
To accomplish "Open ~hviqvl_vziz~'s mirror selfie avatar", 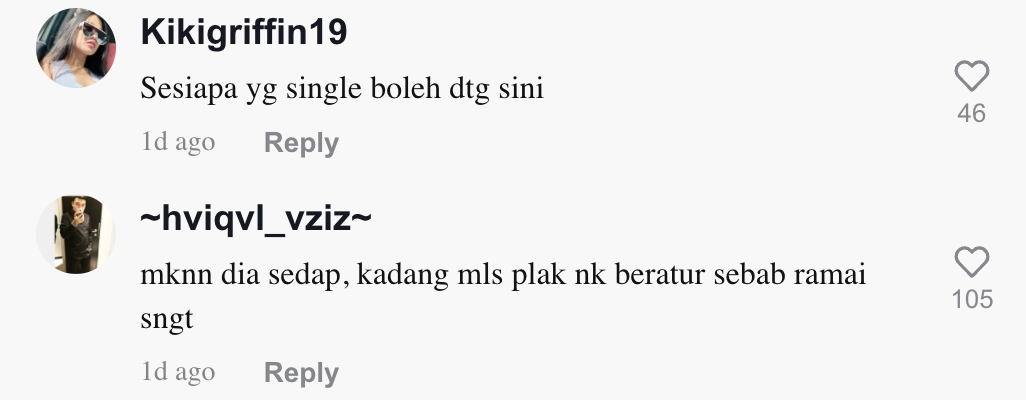I will [76, 234].
